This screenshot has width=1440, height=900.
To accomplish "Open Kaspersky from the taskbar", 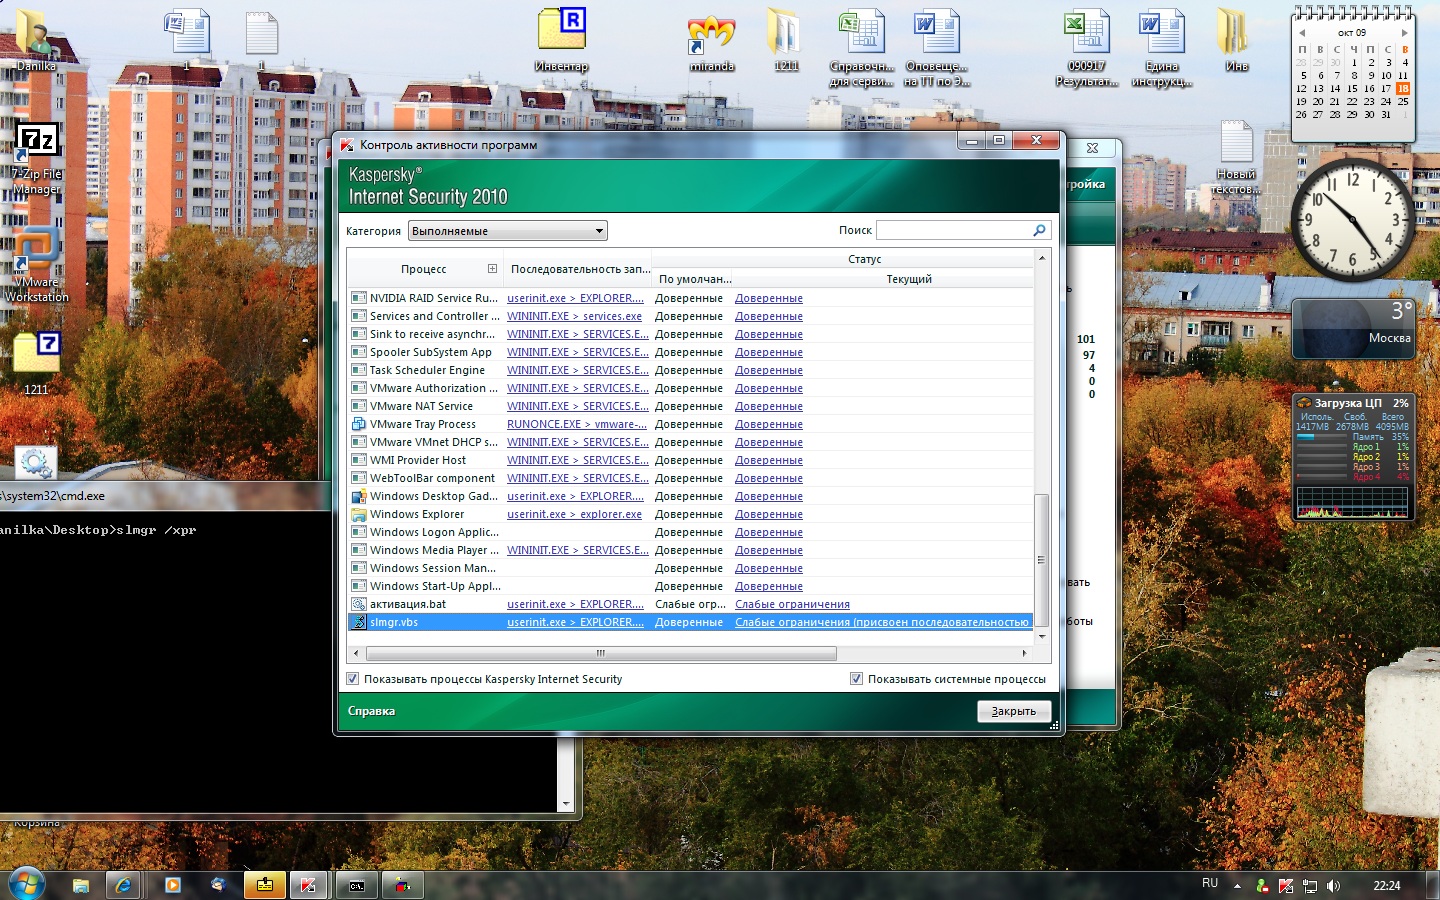I will (x=308, y=885).
